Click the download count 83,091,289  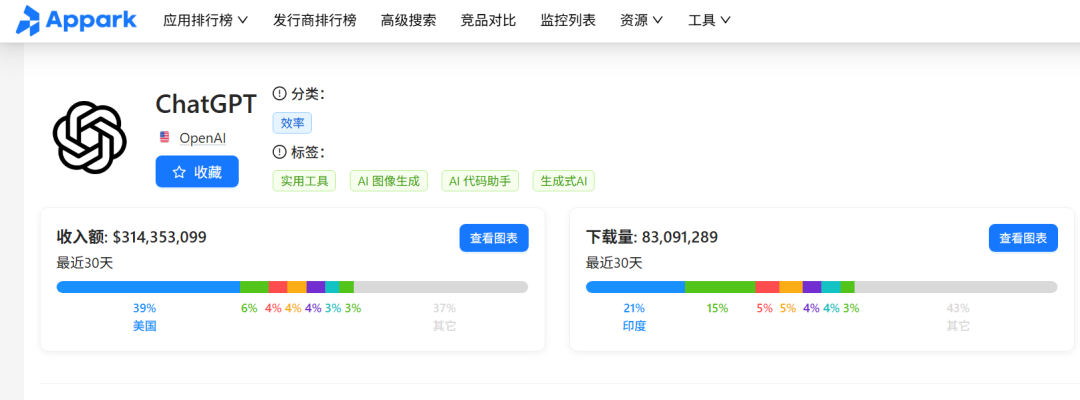pos(680,238)
